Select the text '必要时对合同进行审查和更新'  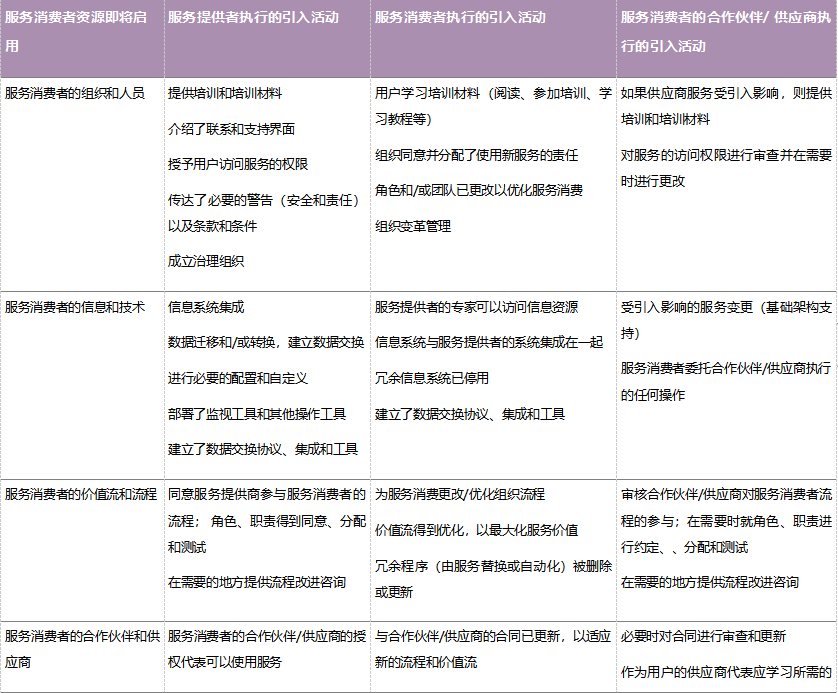[703, 636]
